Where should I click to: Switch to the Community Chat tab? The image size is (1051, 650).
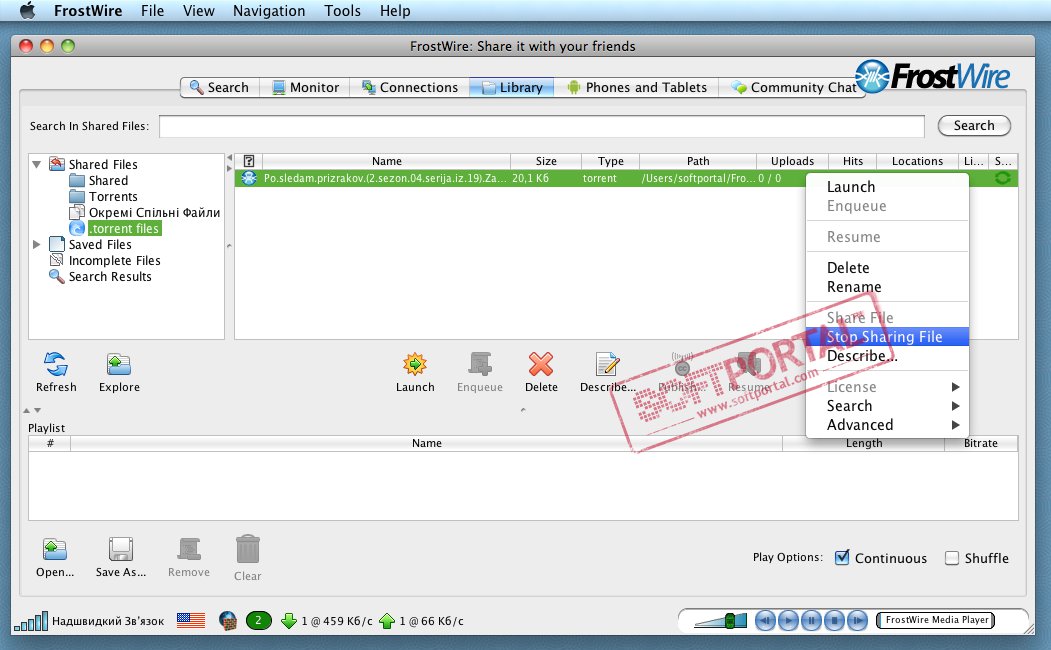(792, 87)
